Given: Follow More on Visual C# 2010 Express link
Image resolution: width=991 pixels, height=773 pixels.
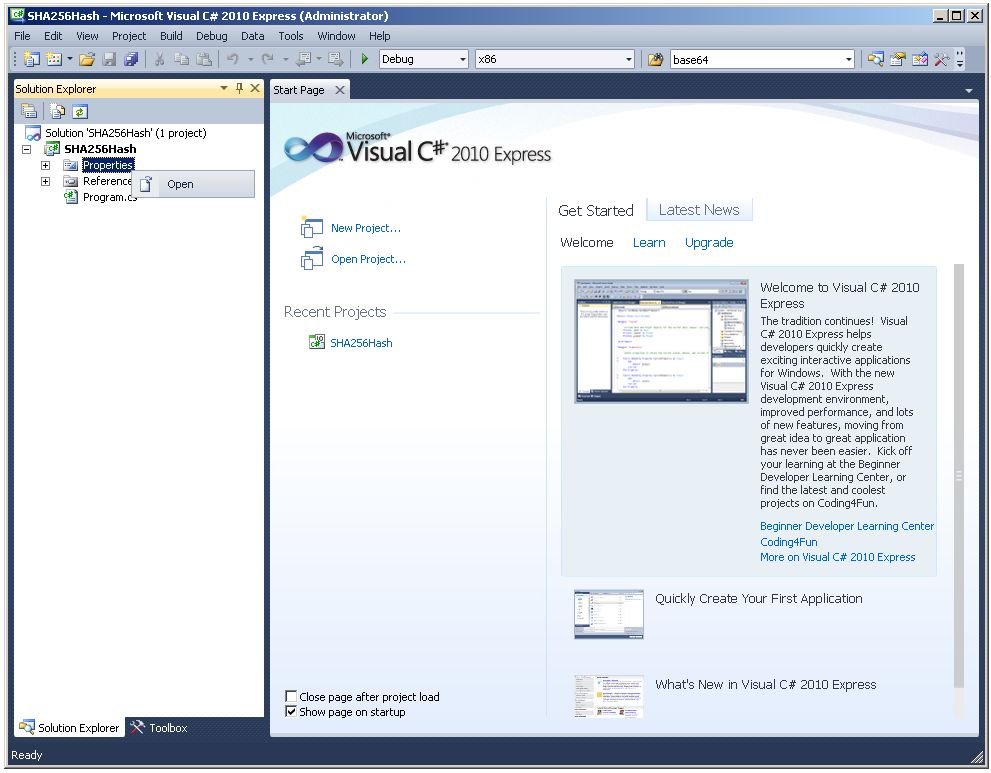Looking at the screenshot, I should tap(837, 557).
